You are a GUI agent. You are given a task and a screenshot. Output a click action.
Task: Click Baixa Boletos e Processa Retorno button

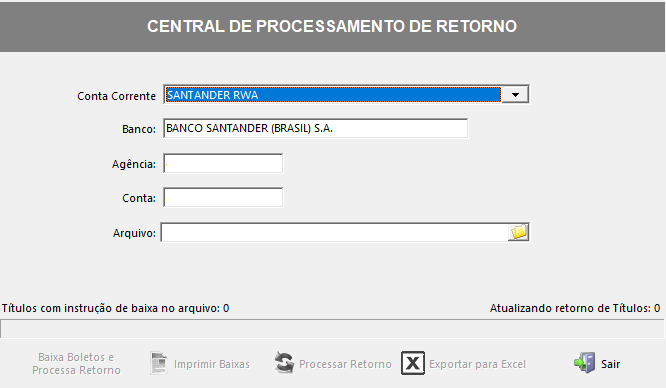(76, 364)
